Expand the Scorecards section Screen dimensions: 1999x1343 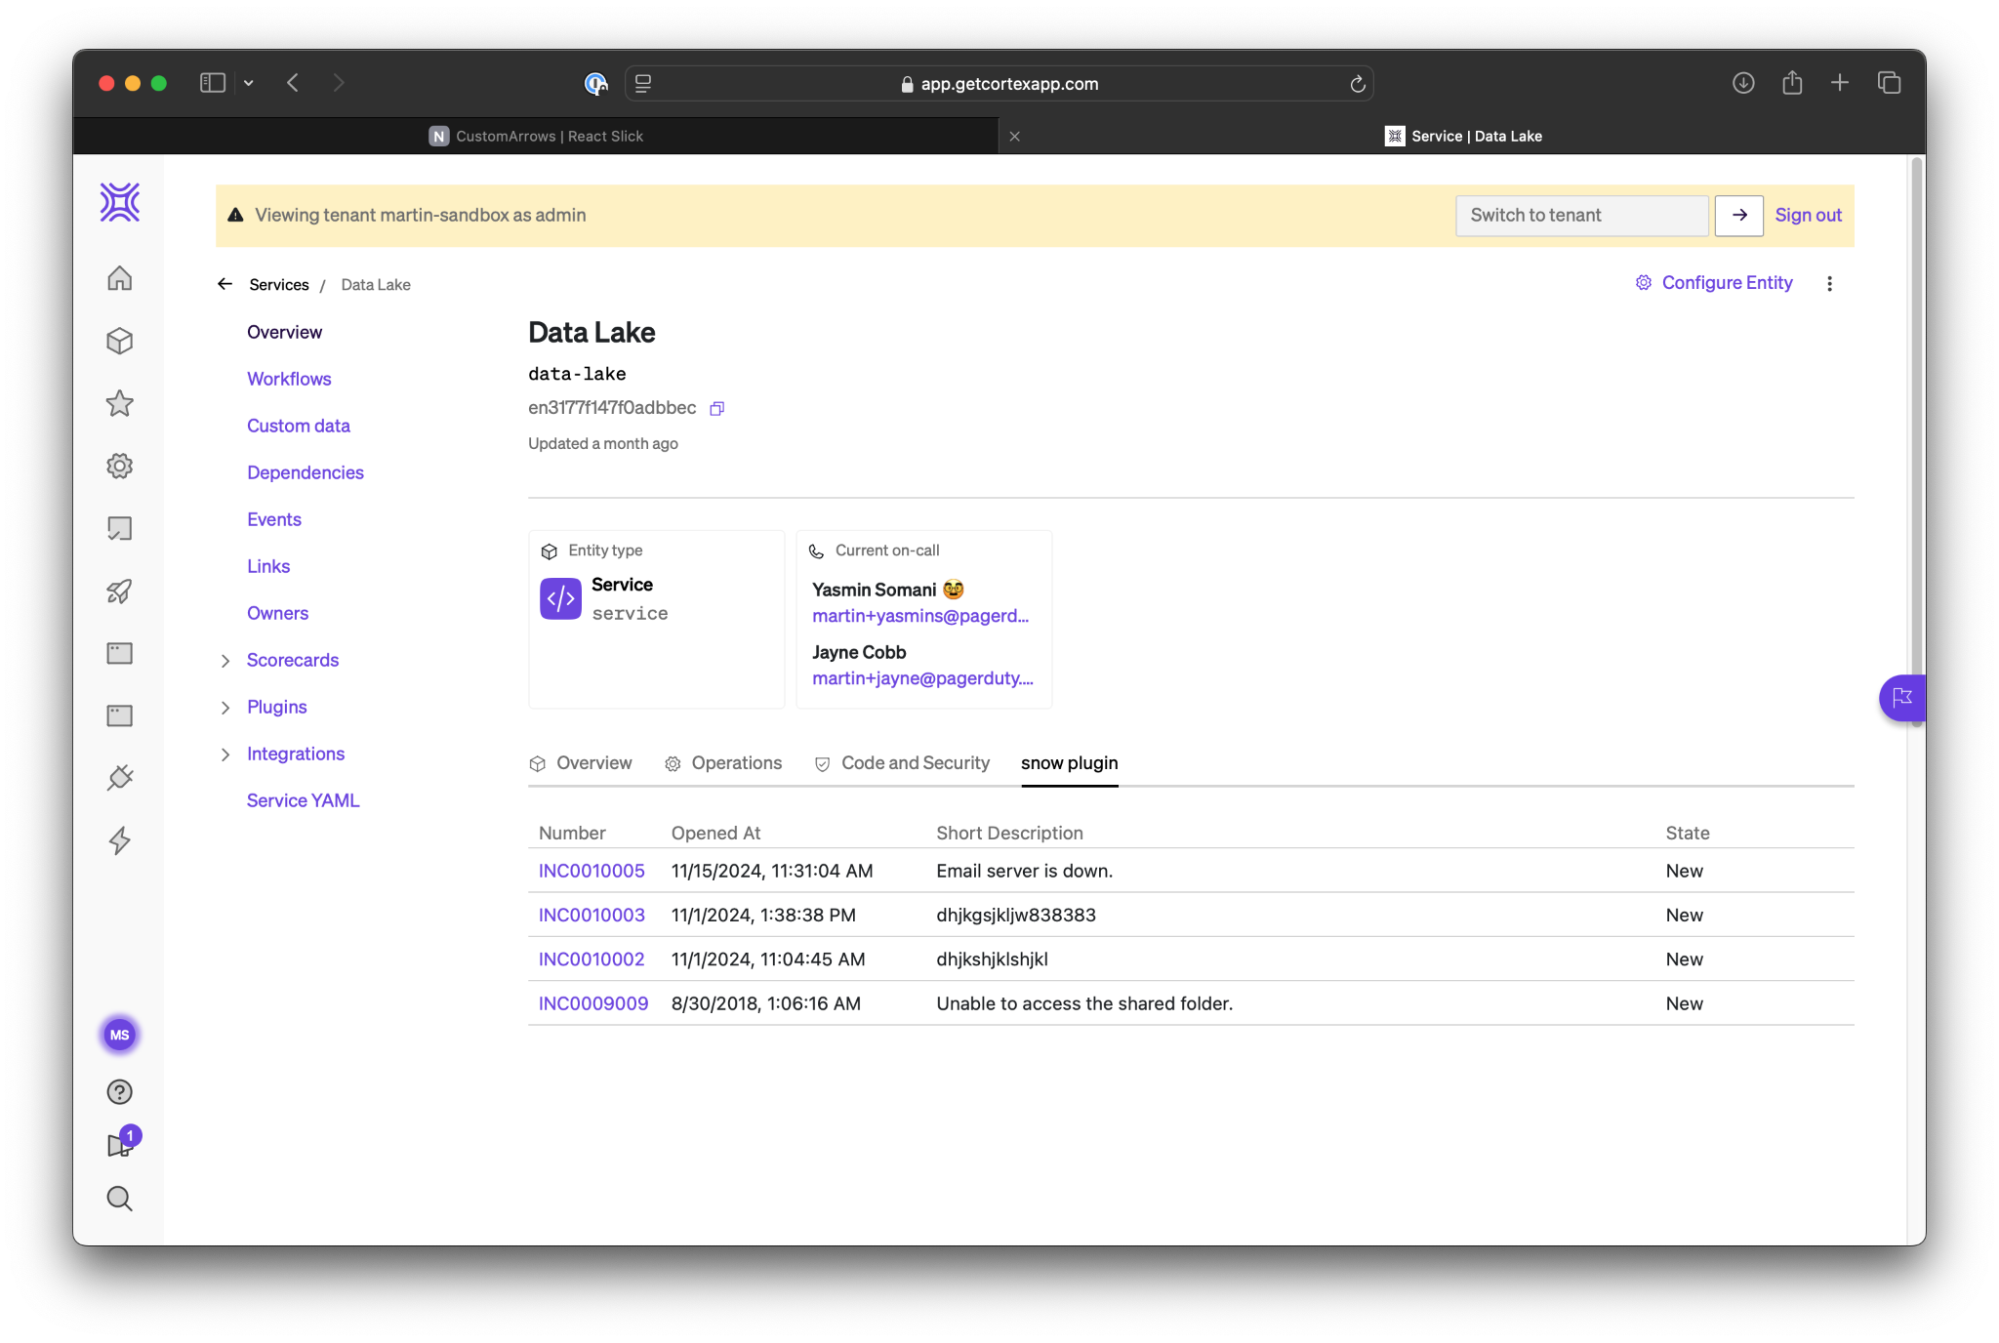[225, 660]
